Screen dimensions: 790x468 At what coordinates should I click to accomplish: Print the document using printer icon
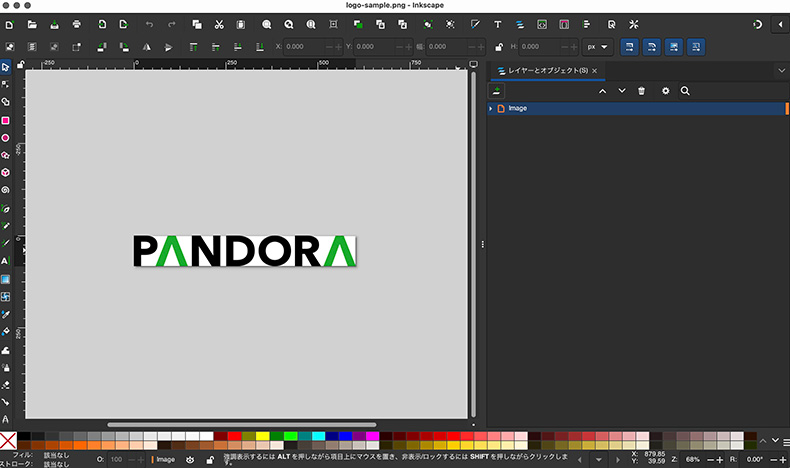(x=76, y=25)
